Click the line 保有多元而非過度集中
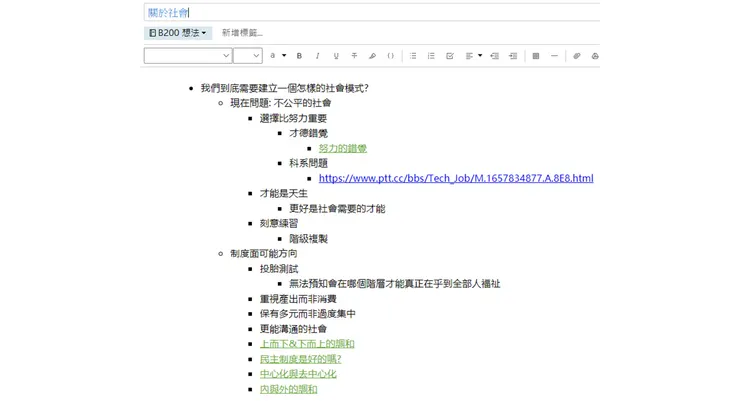The height and width of the screenshot is (401, 740). [x=308, y=314]
